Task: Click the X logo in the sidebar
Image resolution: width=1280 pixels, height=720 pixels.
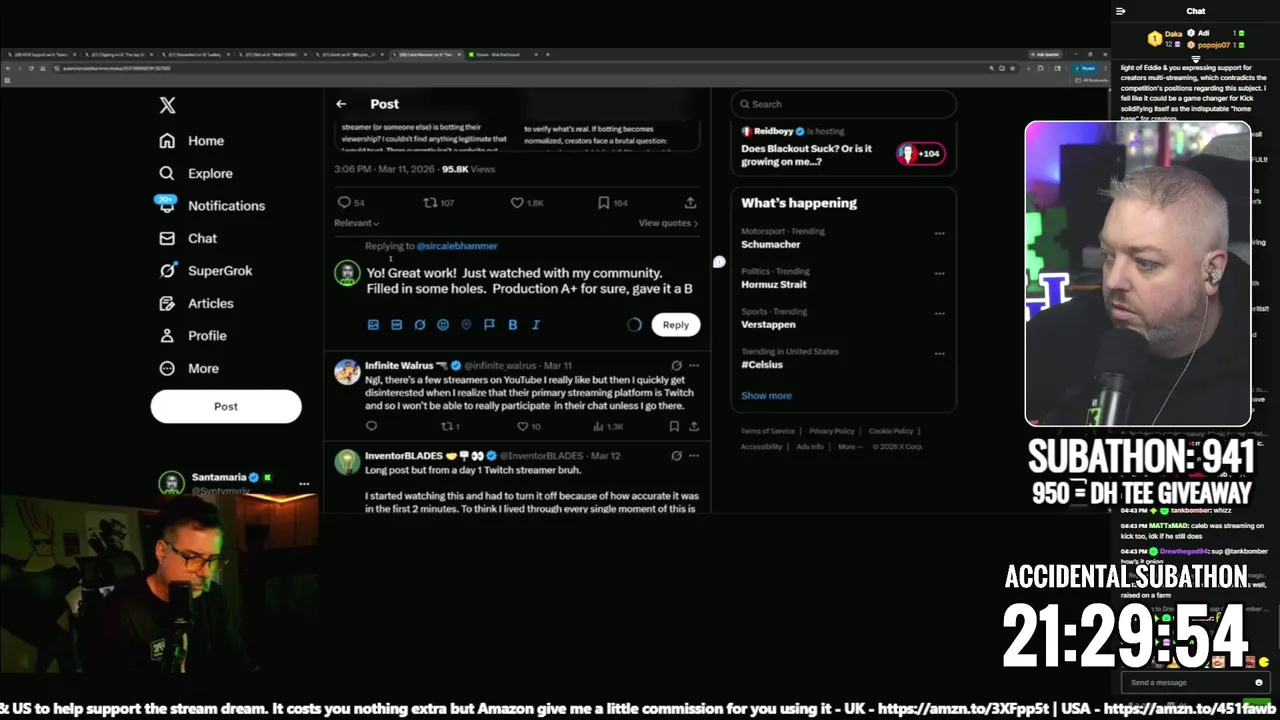Action: (x=167, y=105)
